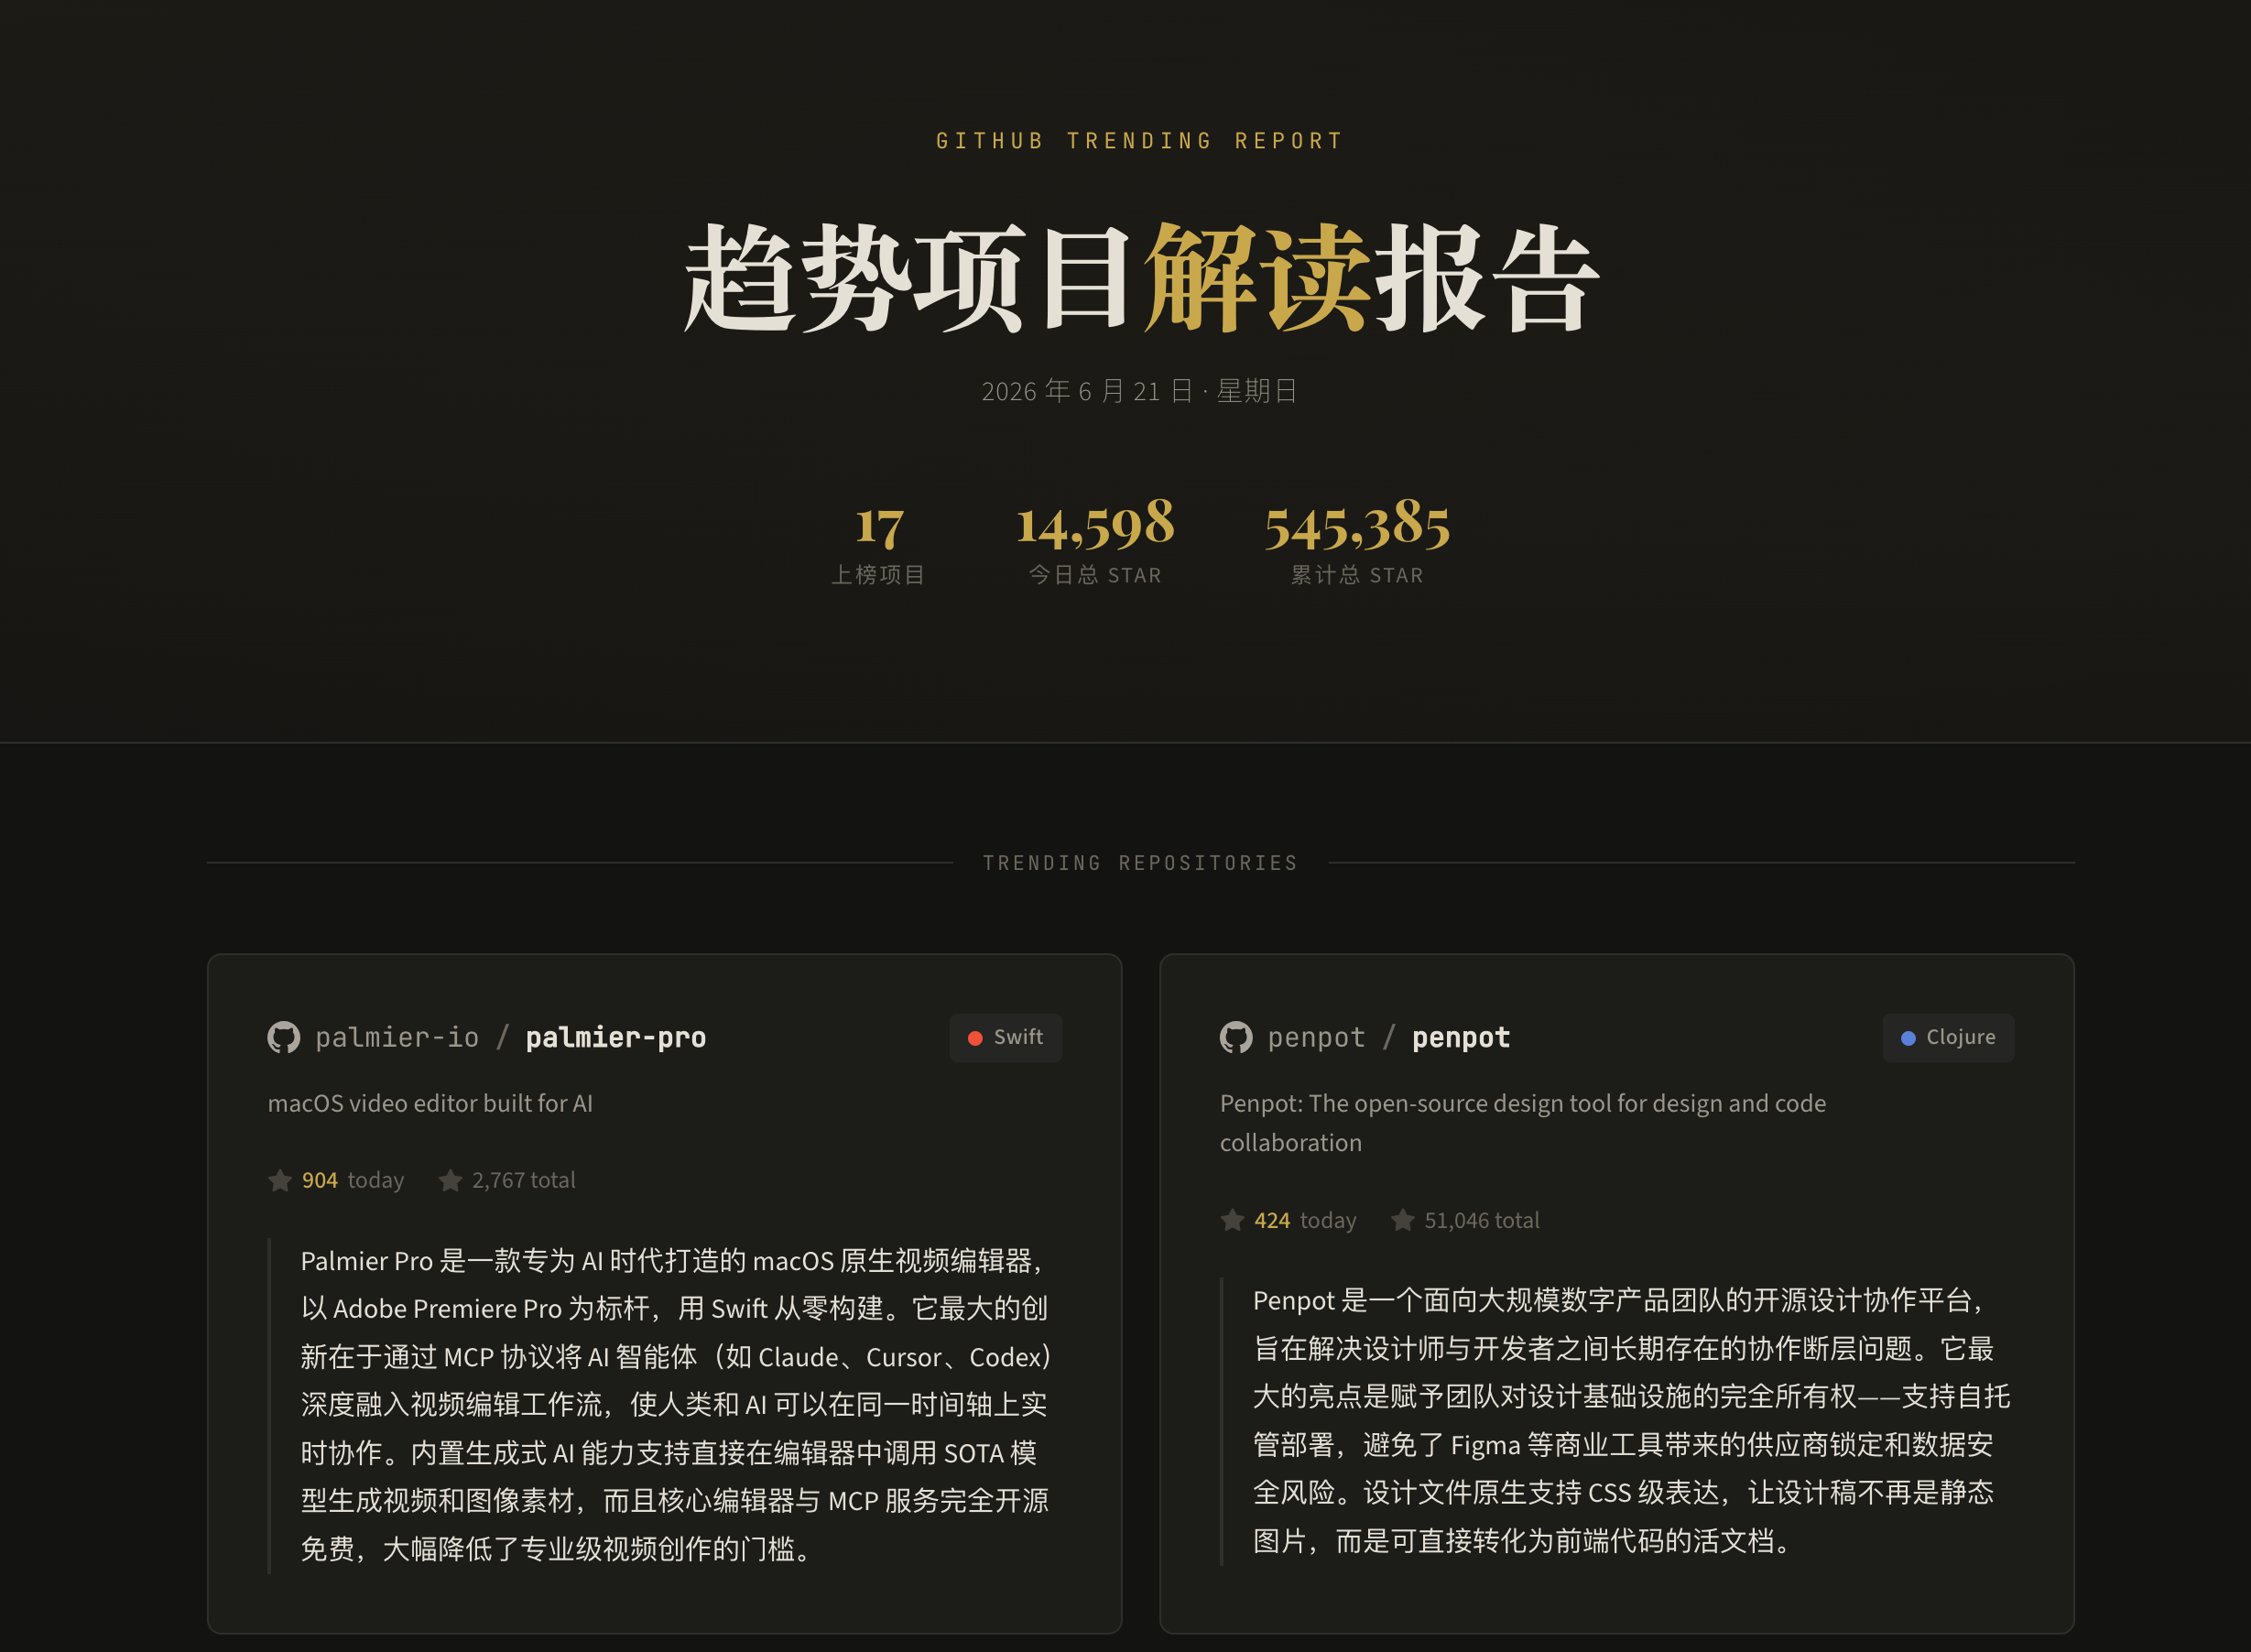Open the penpot repository name link
Image resolution: width=2251 pixels, height=1652 pixels.
pos(1461,1038)
